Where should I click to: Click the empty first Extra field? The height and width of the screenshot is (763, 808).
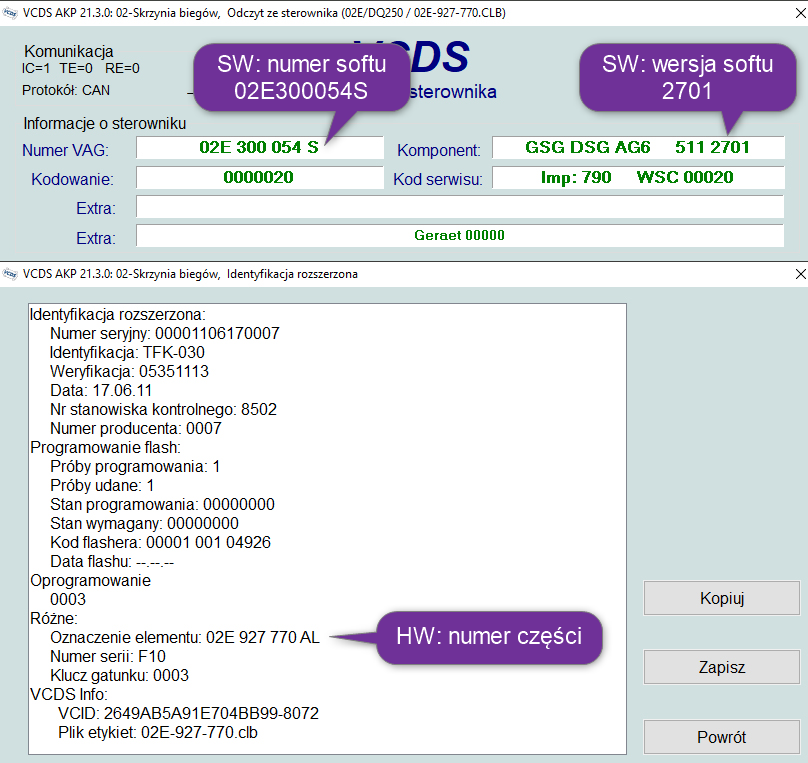[x=460, y=207]
